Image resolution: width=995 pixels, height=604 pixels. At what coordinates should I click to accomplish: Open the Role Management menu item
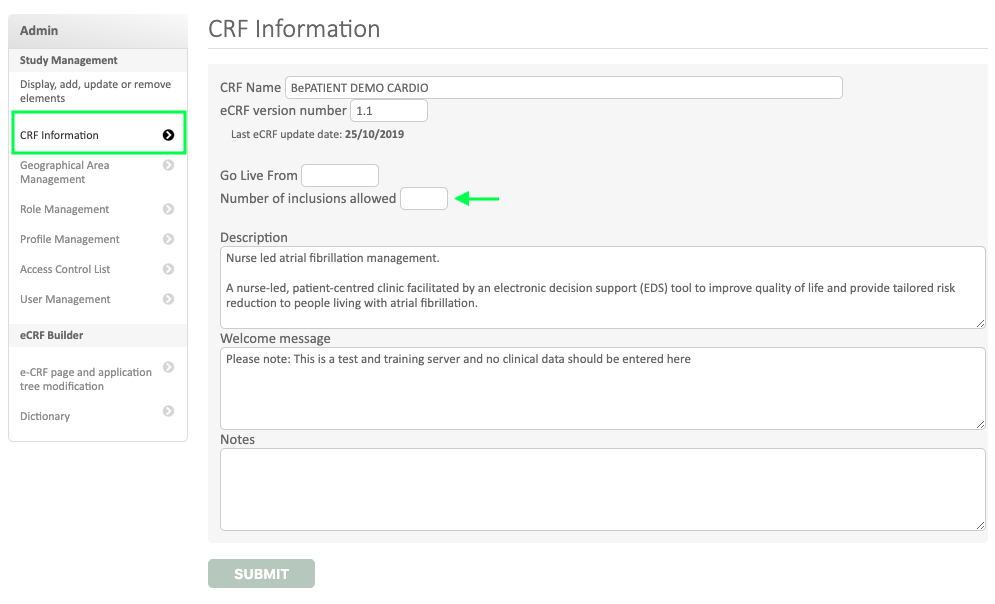65,209
